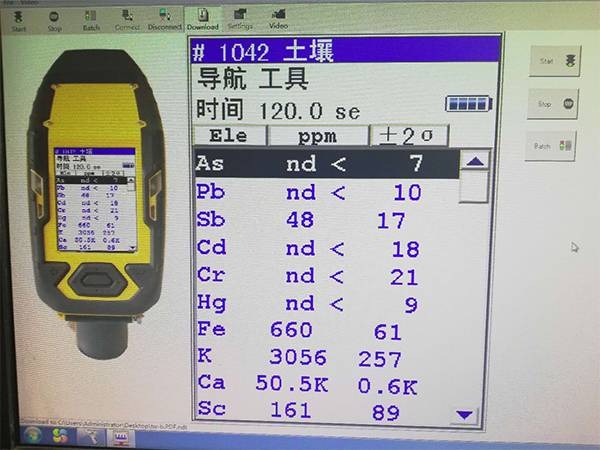Click the analyzer application taskbar icon
The height and width of the screenshot is (450, 600).
(x=121, y=437)
